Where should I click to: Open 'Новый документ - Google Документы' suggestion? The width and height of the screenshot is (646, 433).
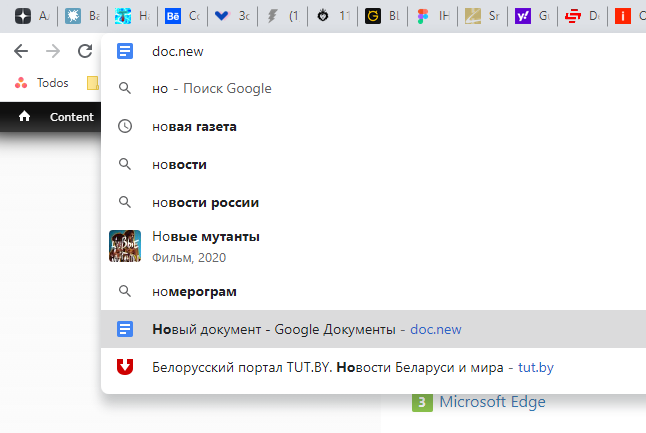tap(373, 329)
